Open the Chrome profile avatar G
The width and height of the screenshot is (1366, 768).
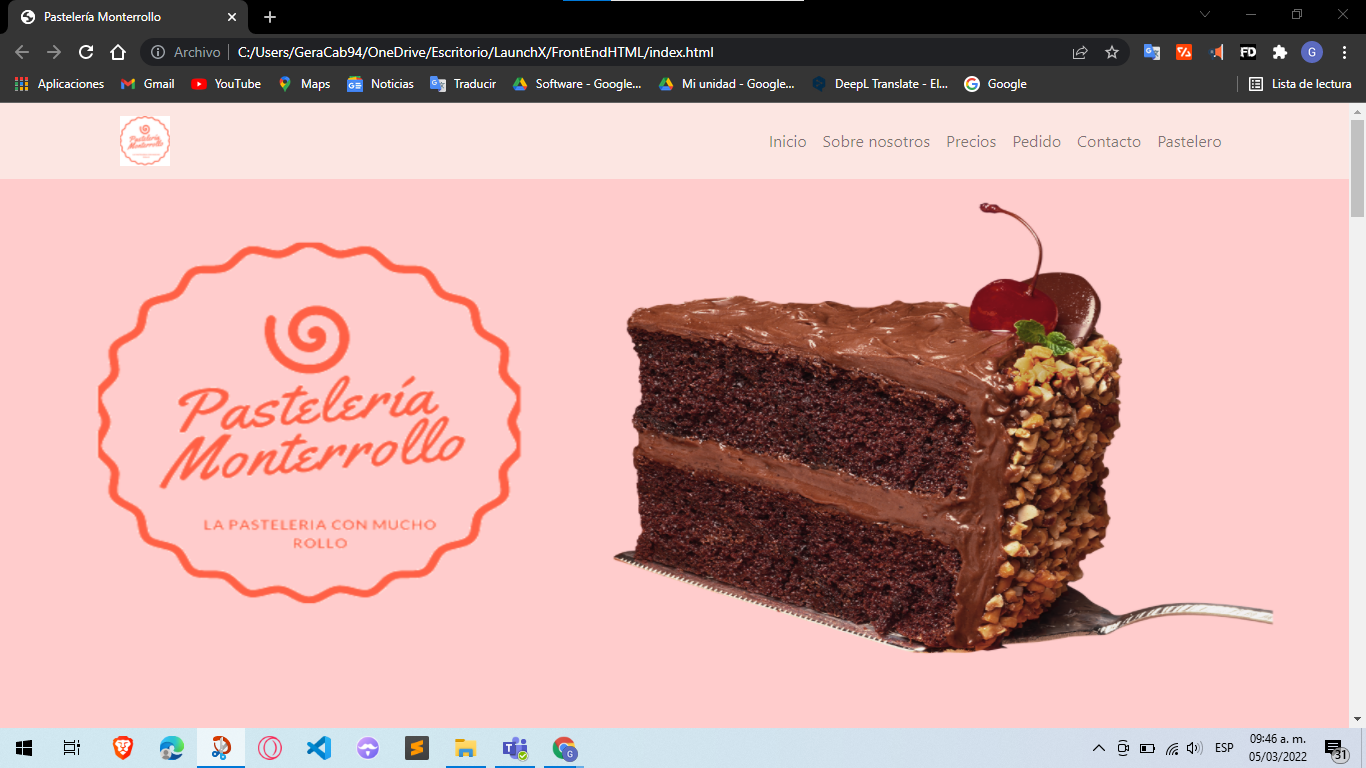pos(1311,52)
